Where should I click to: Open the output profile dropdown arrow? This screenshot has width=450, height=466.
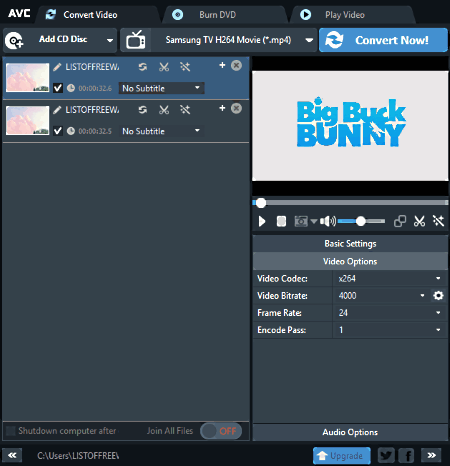point(309,40)
